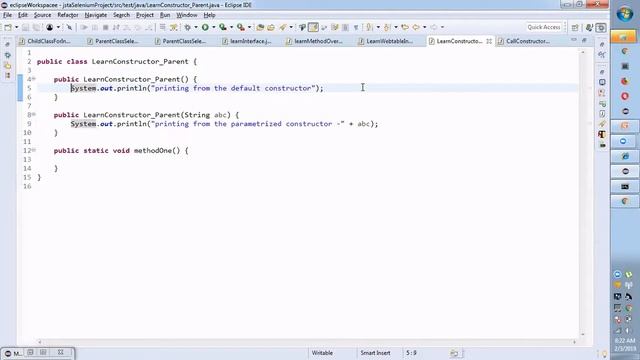Collapse the fold marker on line 12
The image size is (640, 360).
point(34,150)
